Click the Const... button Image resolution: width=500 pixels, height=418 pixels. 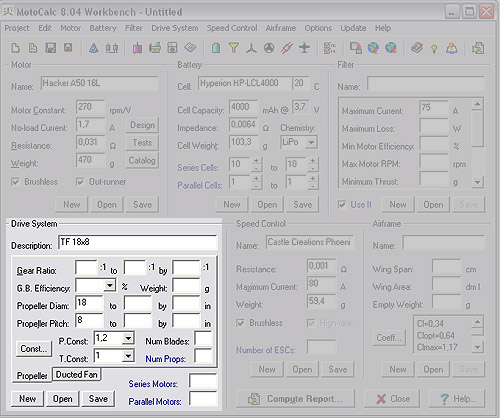[34, 349]
